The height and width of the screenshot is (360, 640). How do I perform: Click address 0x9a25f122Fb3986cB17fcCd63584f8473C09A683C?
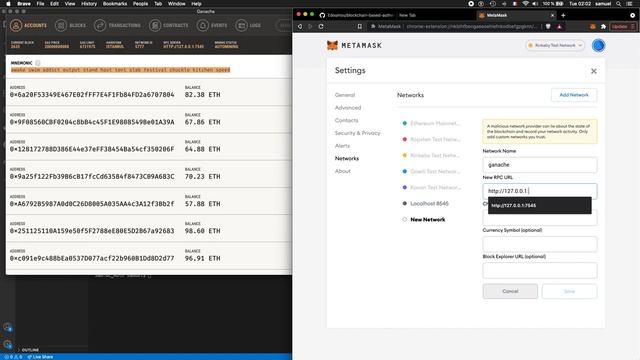[x=92, y=176]
